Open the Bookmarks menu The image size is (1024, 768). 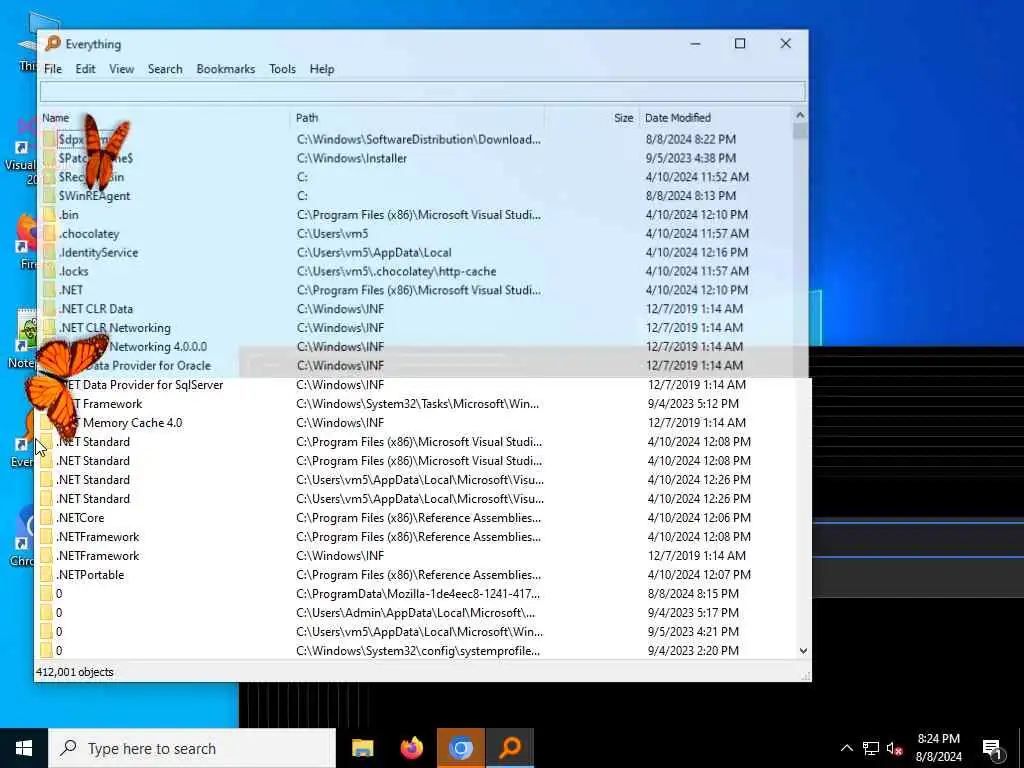225,69
